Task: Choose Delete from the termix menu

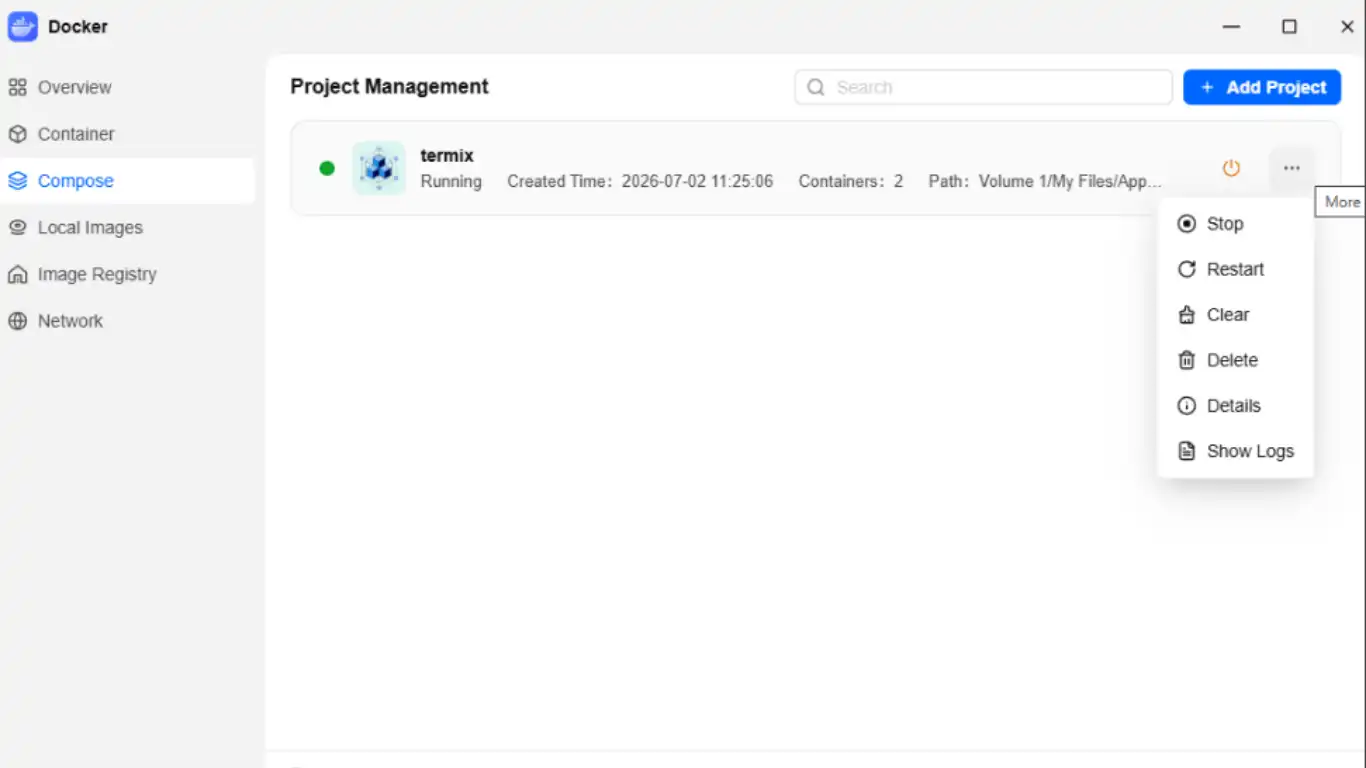Action: tap(1235, 360)
